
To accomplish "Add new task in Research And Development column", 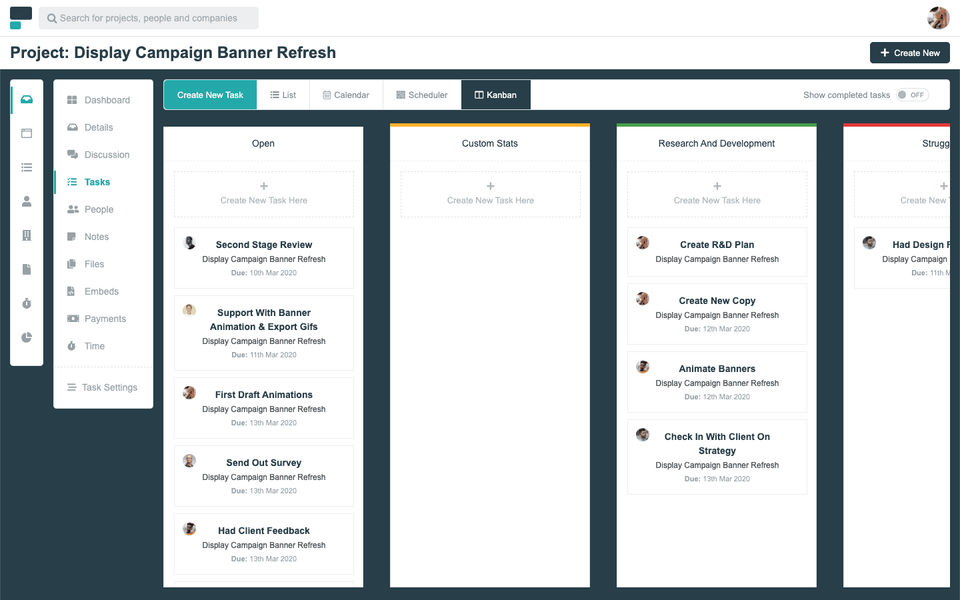I will coord(717,194).
